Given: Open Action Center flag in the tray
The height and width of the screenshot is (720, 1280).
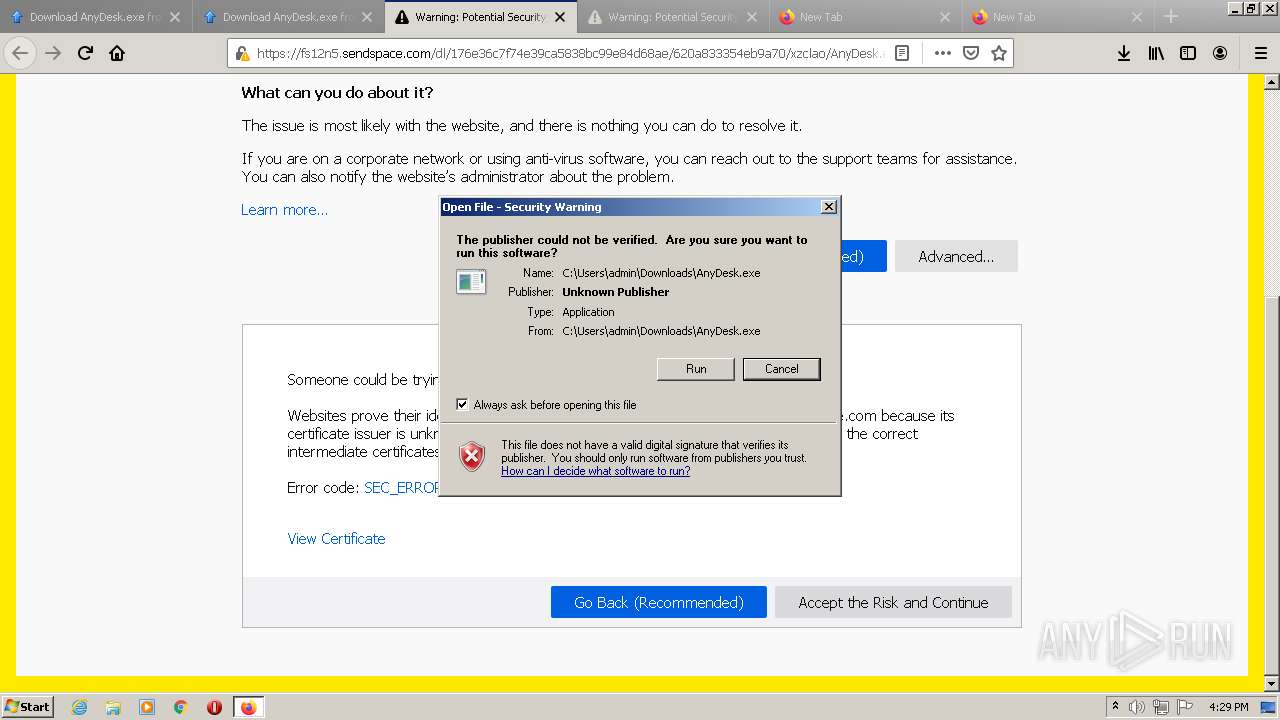Looking at the screenshot, I should pyautogui.click(x=1186, y=707).
